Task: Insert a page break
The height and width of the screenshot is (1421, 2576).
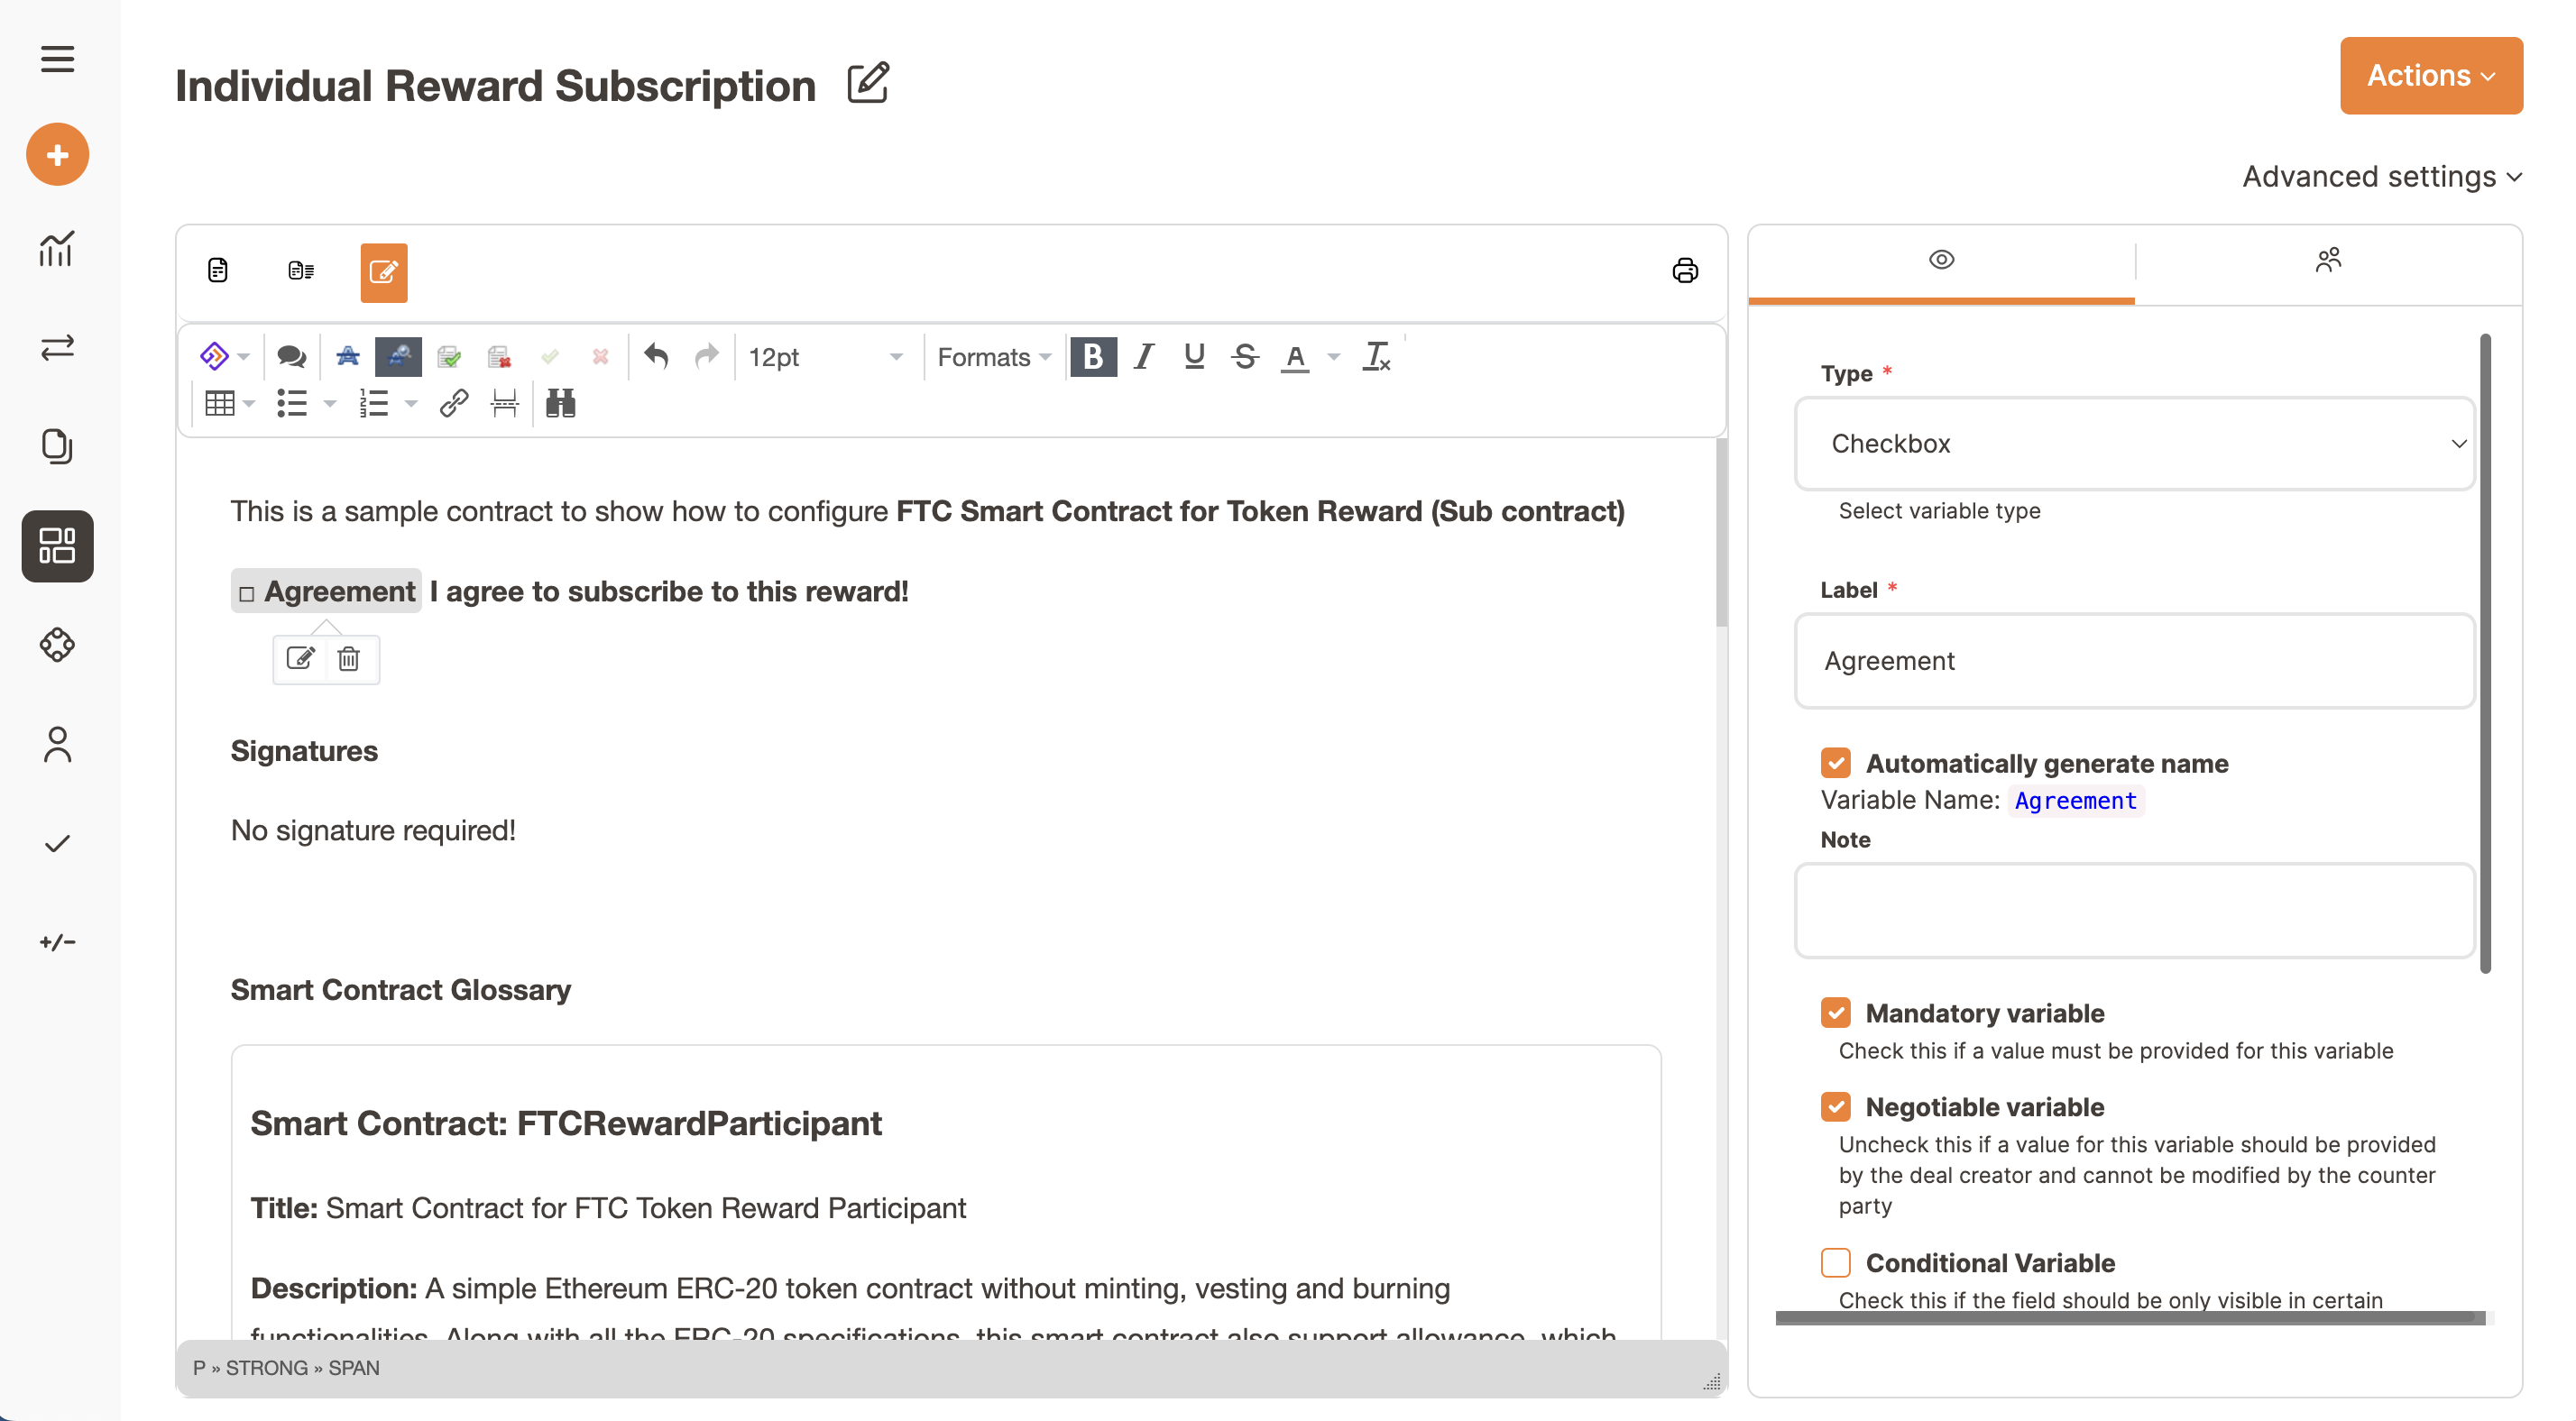Action: 505,403
